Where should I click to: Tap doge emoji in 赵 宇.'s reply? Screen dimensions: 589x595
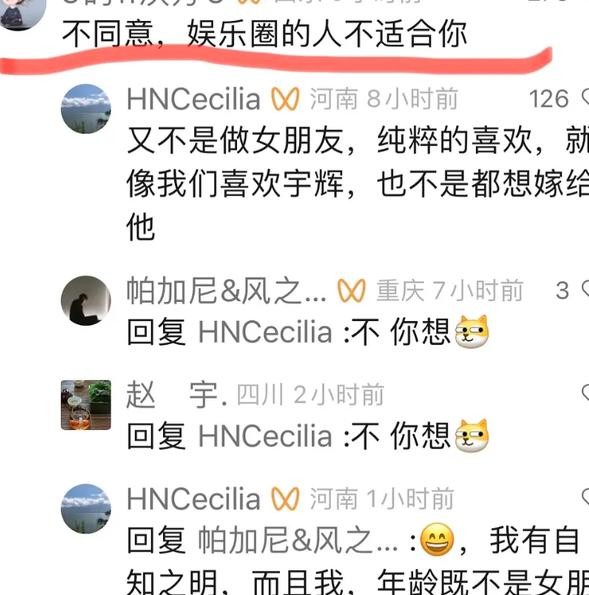(x=472, y=436)
